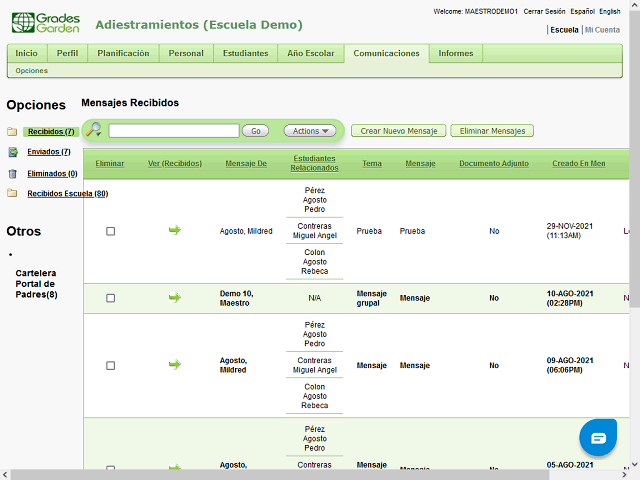This screenshot has width=640, height=480.
Task: Select the Mensaje grupal row checkbox
Action: (110, 298)
